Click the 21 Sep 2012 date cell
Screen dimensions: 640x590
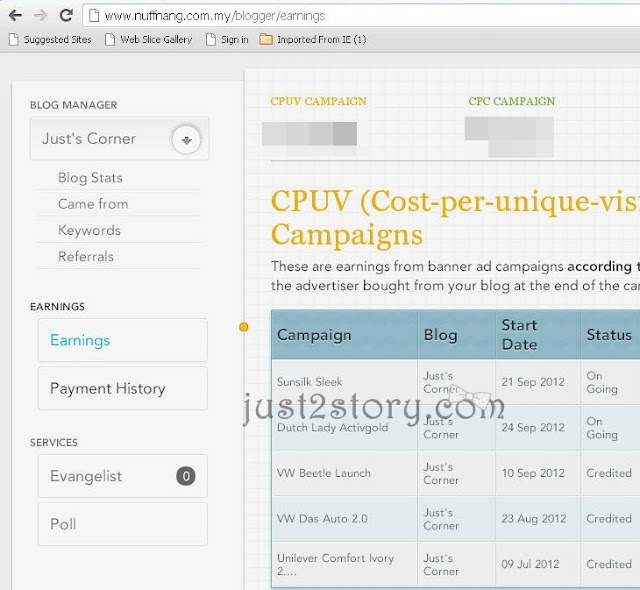[x=538, y=382]
